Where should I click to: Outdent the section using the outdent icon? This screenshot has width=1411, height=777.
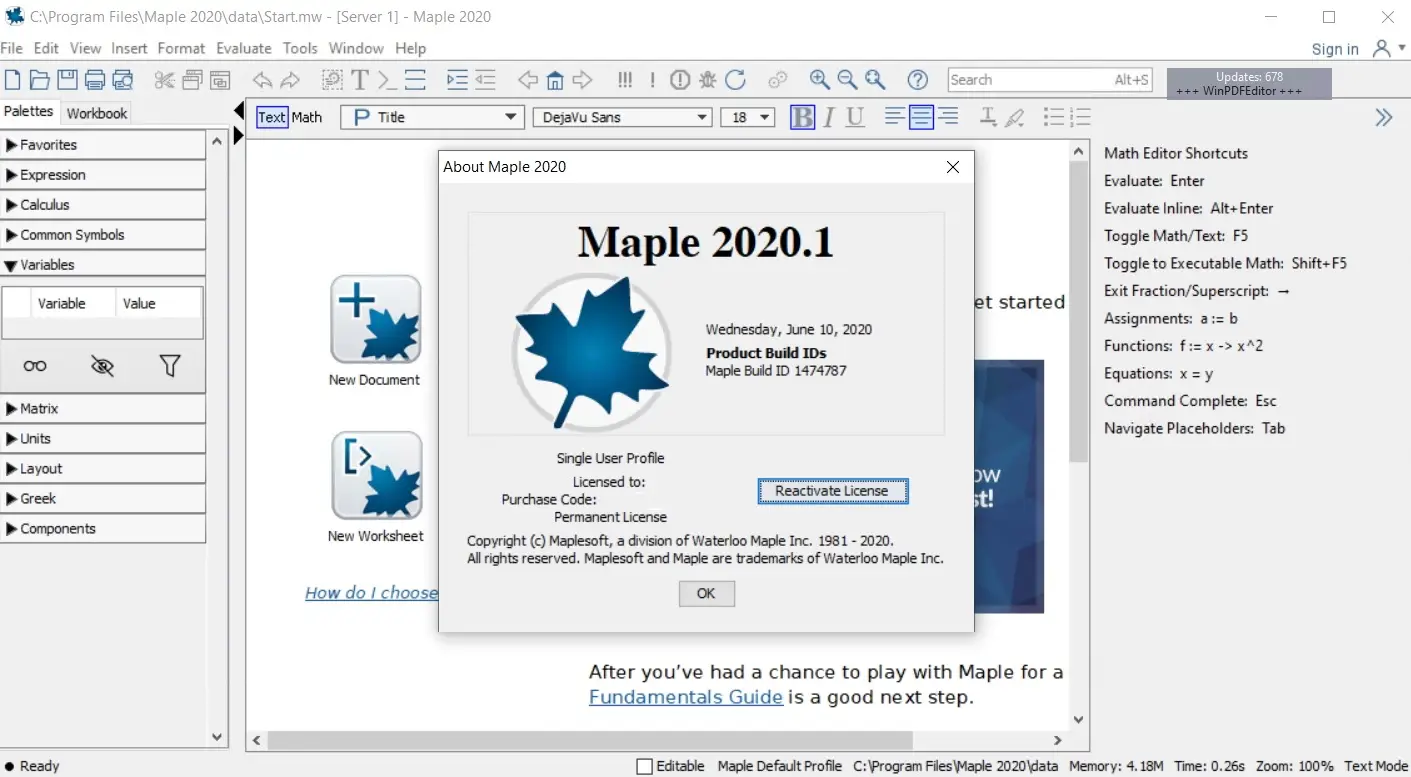(x=485, y=80)
